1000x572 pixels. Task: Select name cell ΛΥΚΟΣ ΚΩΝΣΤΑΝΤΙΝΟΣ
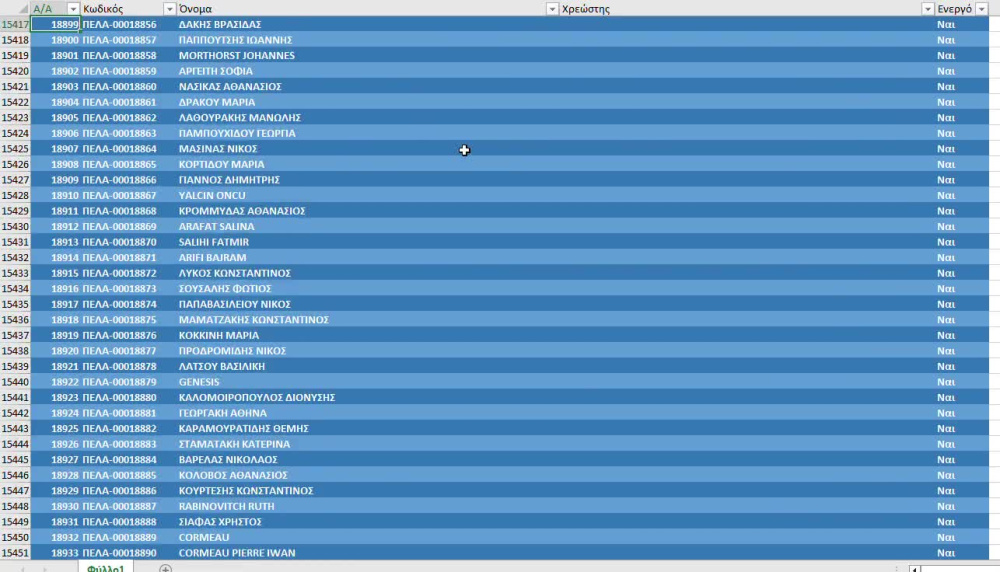(367, 273)
